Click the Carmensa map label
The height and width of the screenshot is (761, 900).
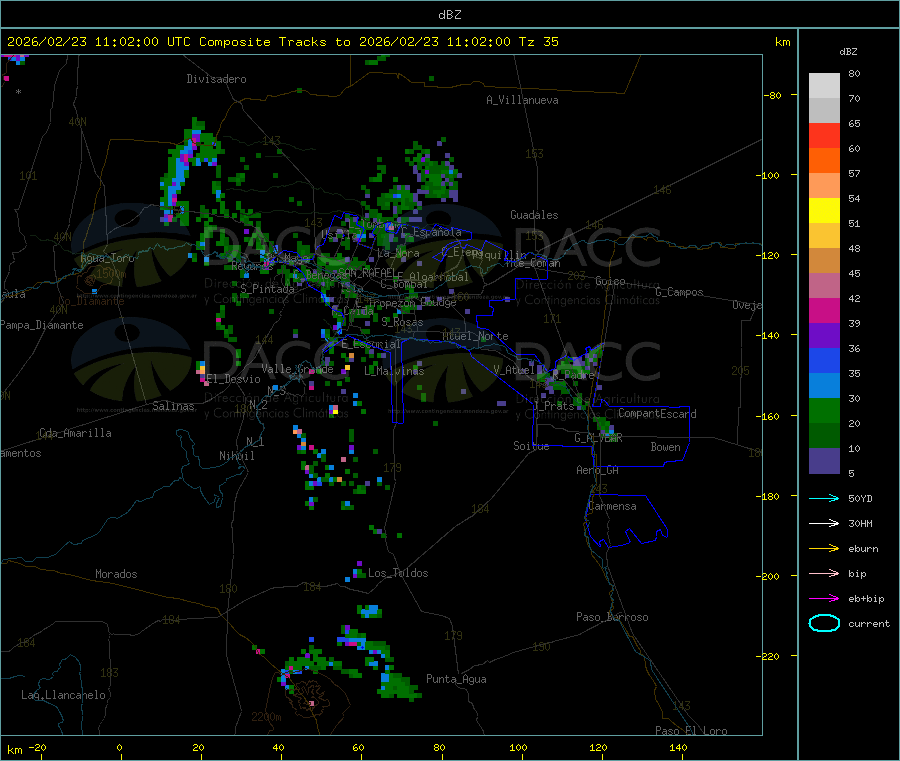click(612, 506)
